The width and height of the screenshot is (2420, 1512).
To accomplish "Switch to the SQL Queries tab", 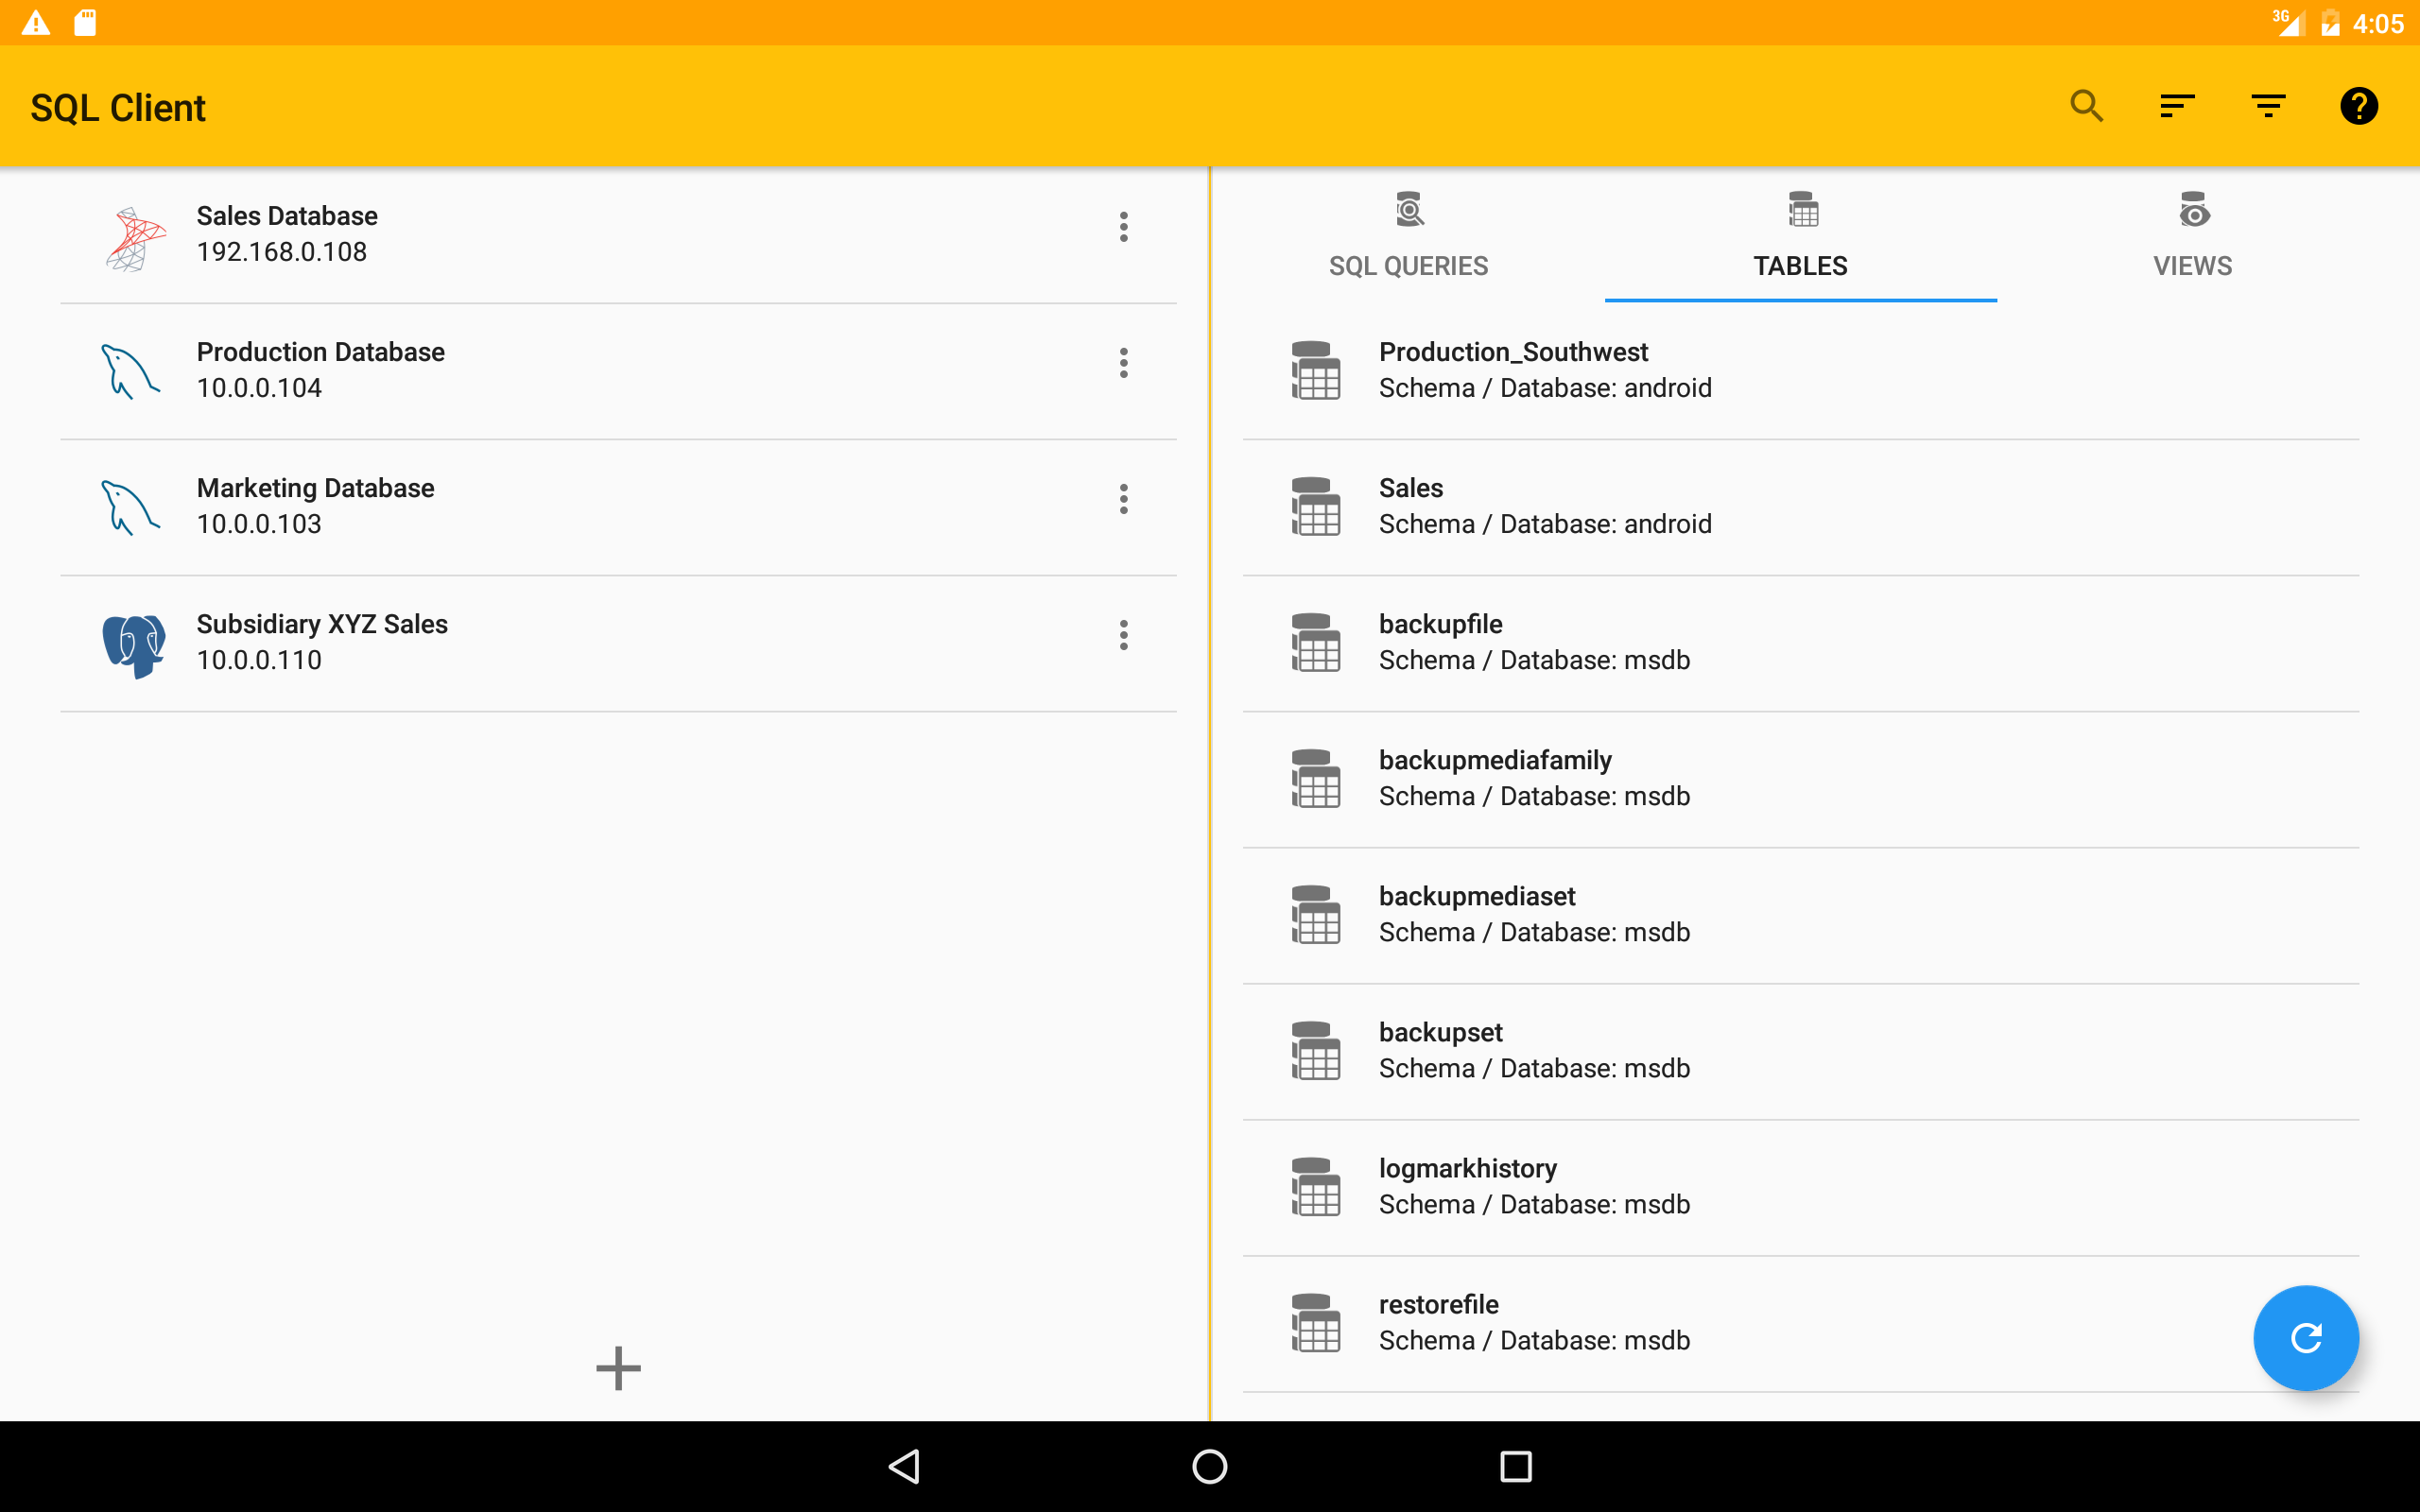I will pyautogui.click(x=1408, y=237).
